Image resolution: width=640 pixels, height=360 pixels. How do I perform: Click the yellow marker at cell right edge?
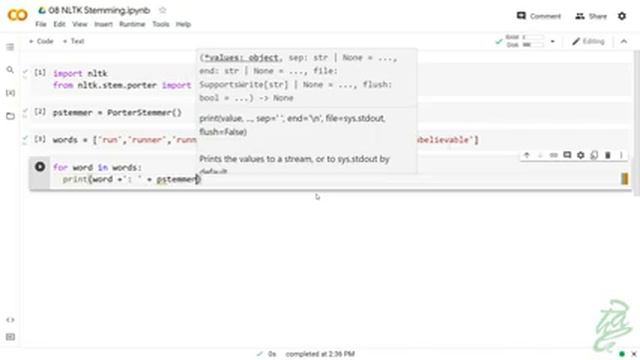click(624, 179)
